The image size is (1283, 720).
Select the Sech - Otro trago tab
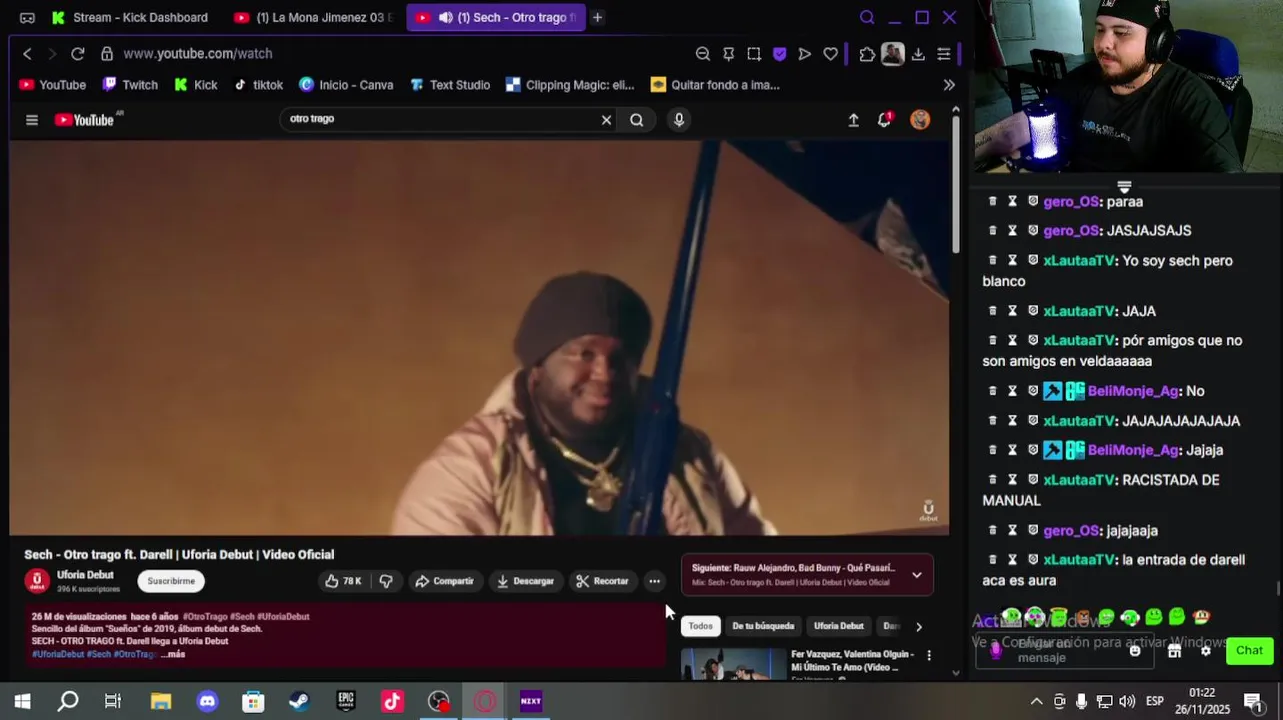pyautogui.click(x=495, y=17)
